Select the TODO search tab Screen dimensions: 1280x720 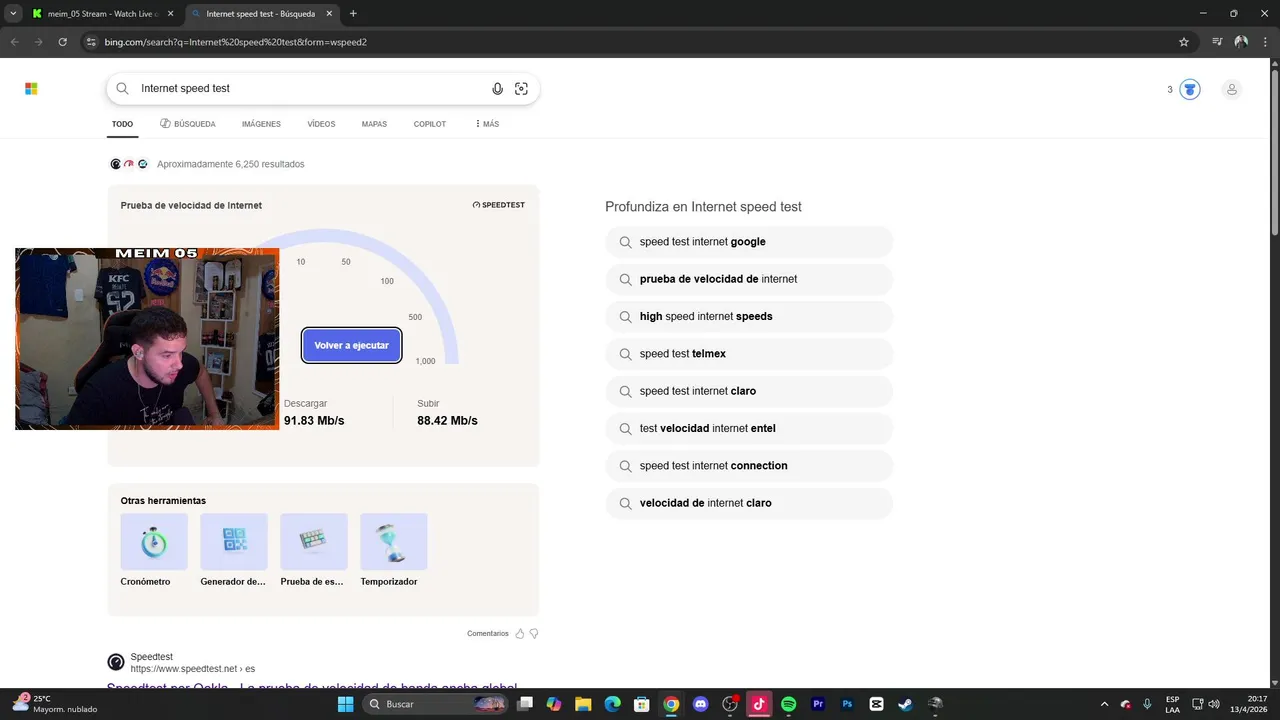click(122, 124)
